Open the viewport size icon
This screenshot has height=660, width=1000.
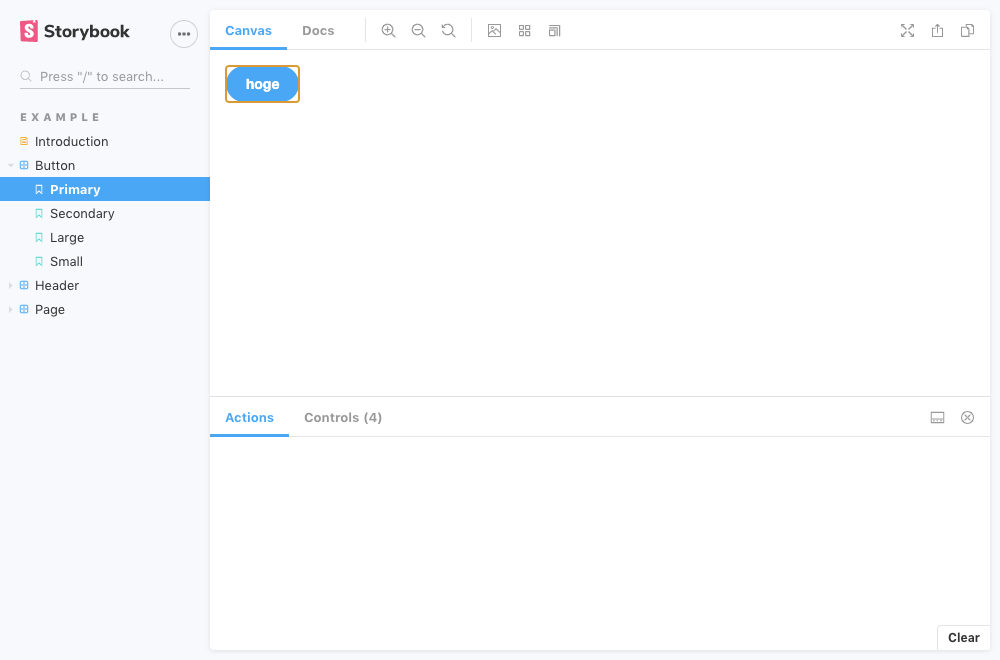tap(554, 31)
